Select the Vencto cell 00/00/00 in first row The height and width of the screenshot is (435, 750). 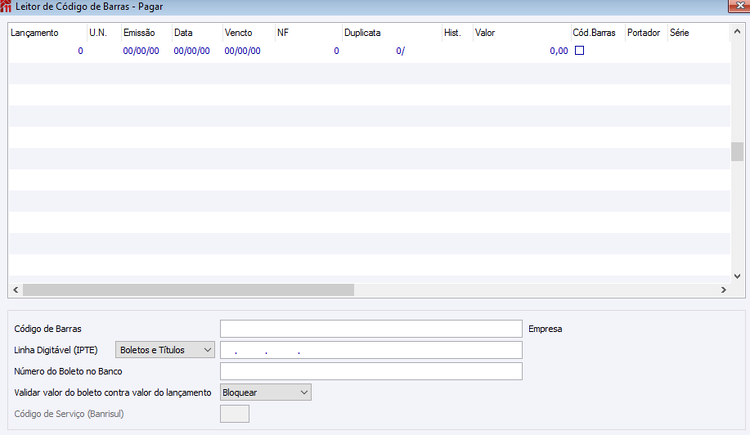[x=243, y=51]
